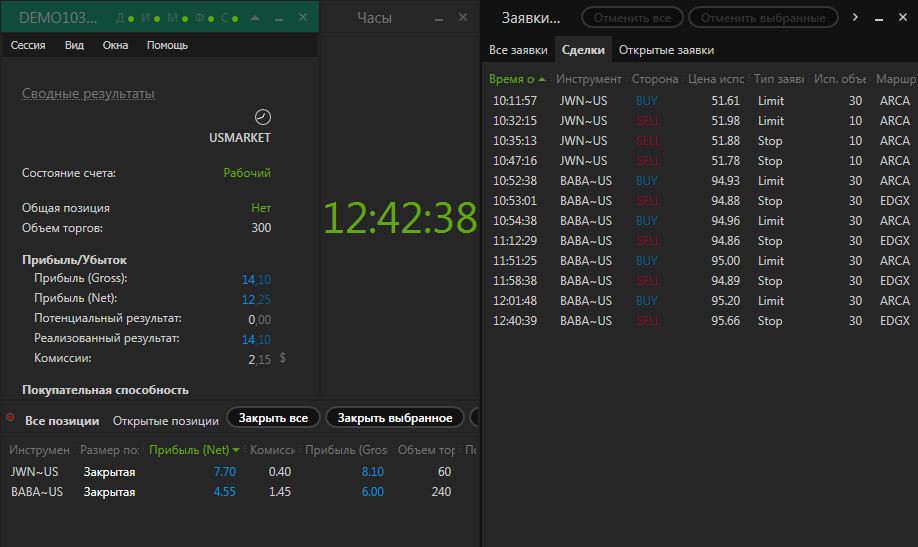Select the 10:54:38 BUY deal at 94.96
Image resolution: width=918 pixels, height=547 pixels.
click(701, 220)
